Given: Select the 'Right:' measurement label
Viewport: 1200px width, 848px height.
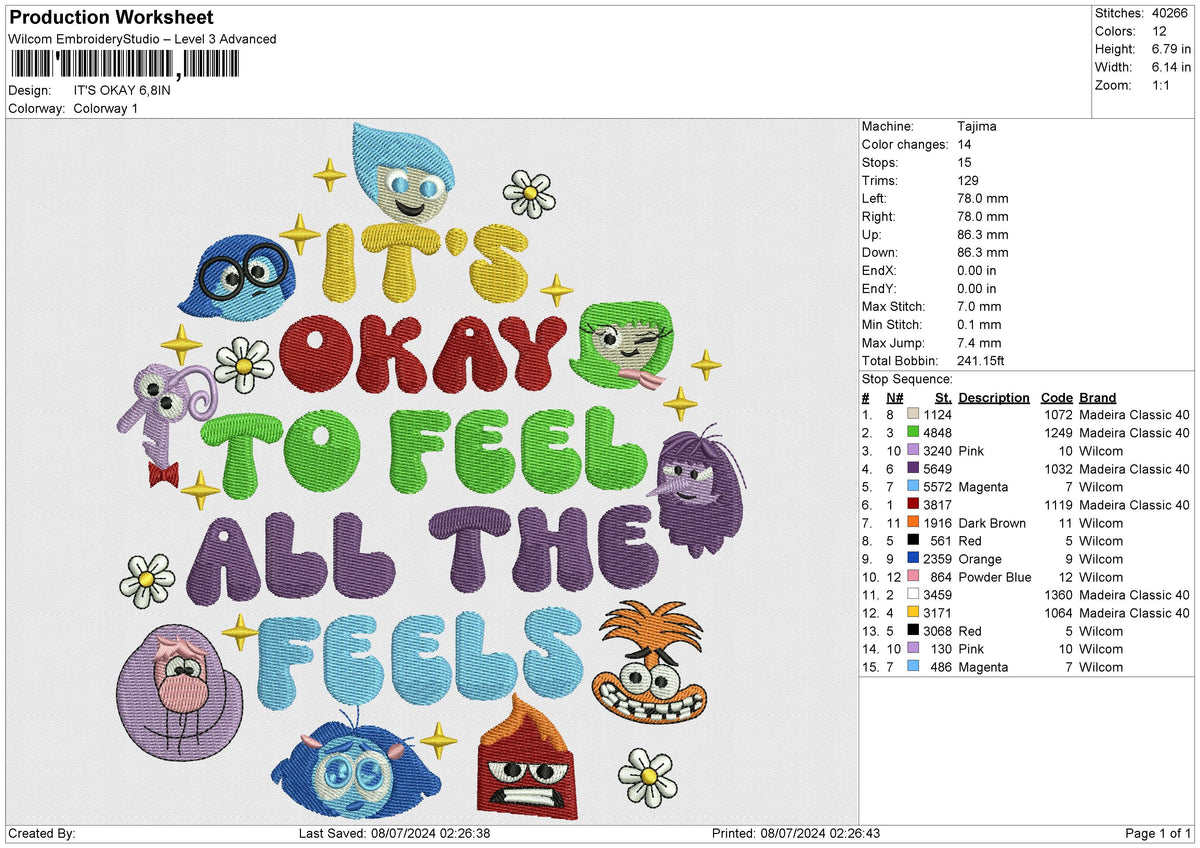Looking at the screenshot, I should (x=879, y=217).
